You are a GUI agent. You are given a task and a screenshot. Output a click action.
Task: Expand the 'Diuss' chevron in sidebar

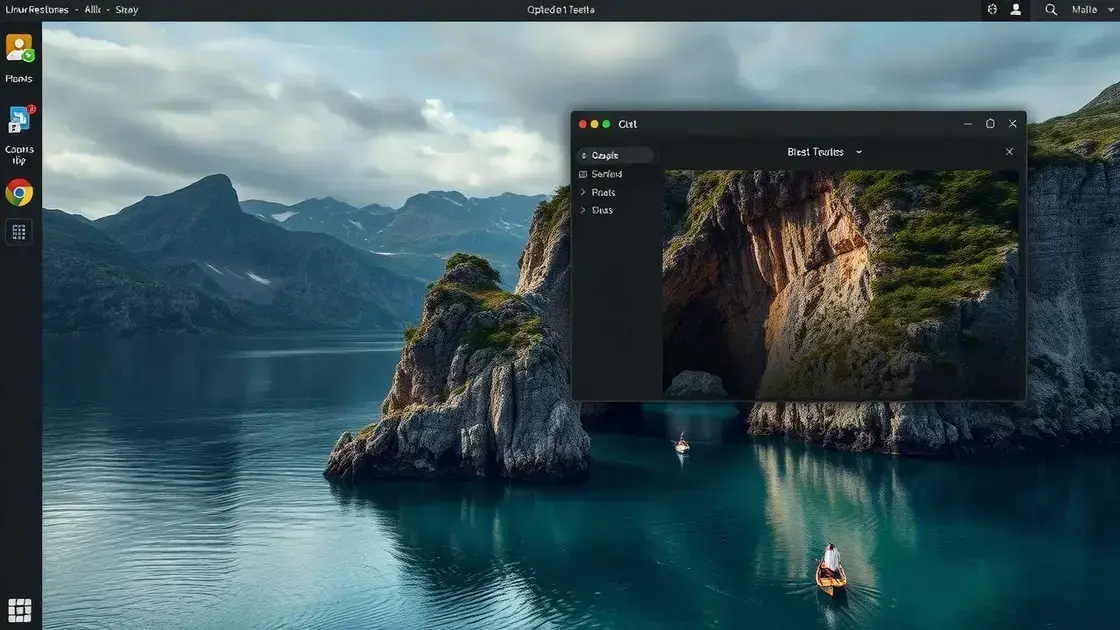583,210
